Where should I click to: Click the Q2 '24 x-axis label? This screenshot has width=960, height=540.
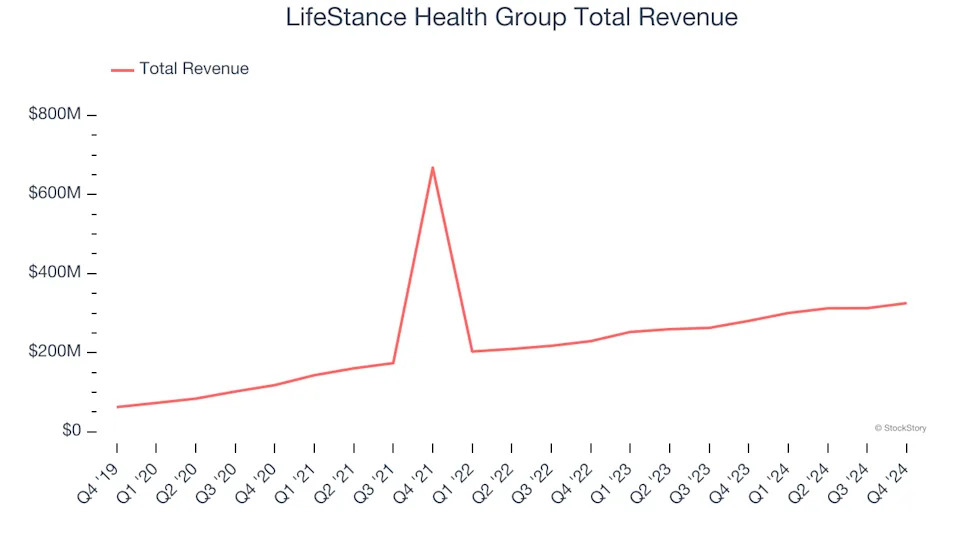(808, 483)
